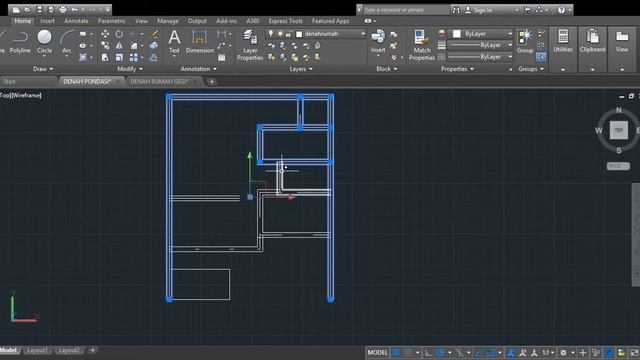Toggle hardware acceleration status icon

(x=609, y=352)
